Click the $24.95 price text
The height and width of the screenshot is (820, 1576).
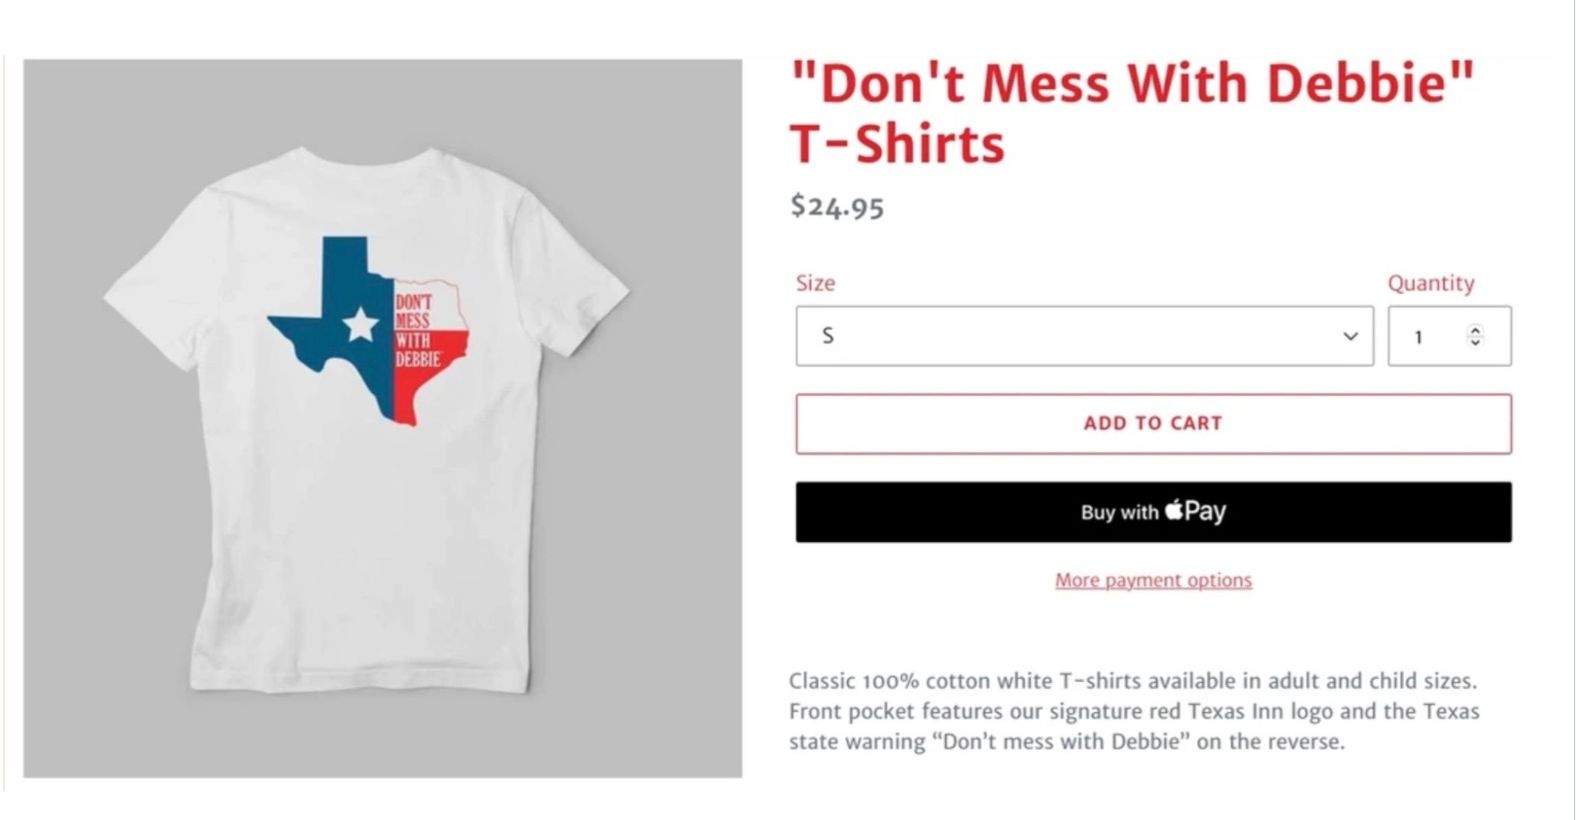point(837,206)
